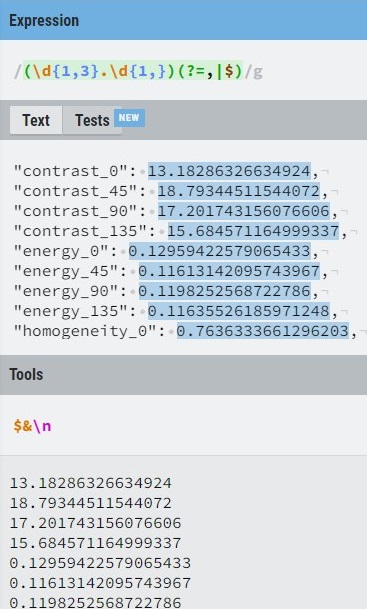Screen dimensions: 367x609
Task: Click the NEW badge beside Tests
Action: [x=129, y=118]
